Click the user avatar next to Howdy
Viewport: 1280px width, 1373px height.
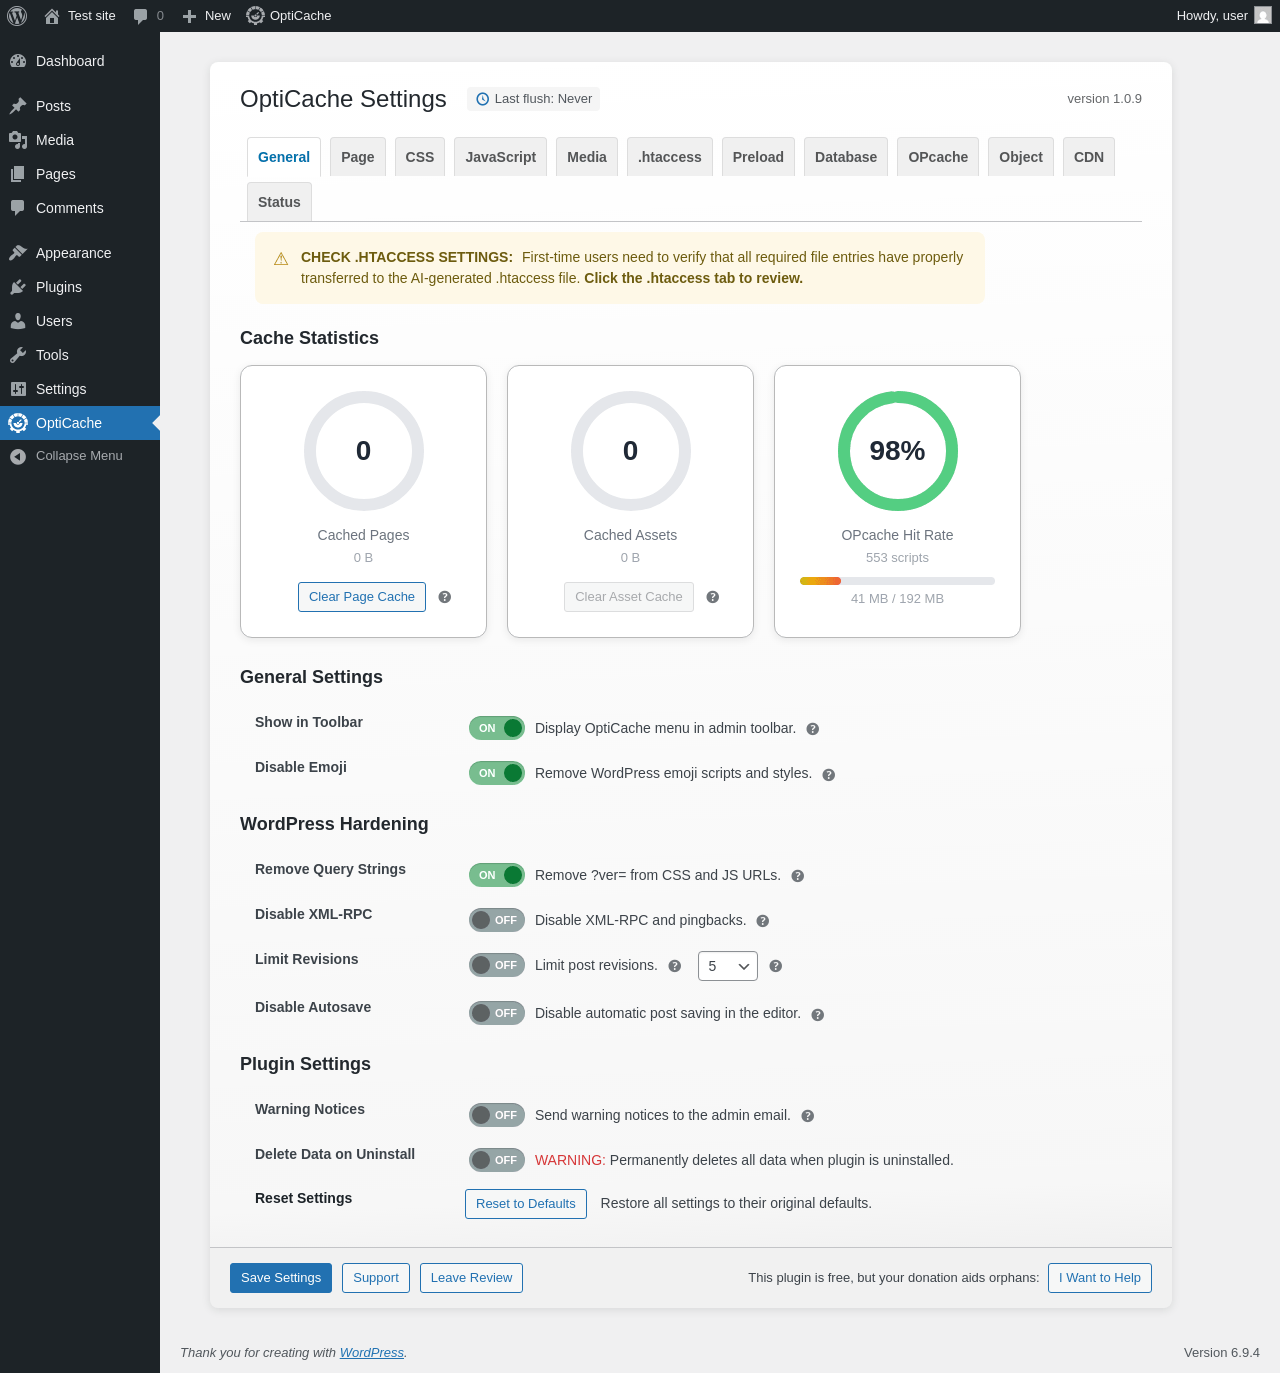(x=1263, y=16)
